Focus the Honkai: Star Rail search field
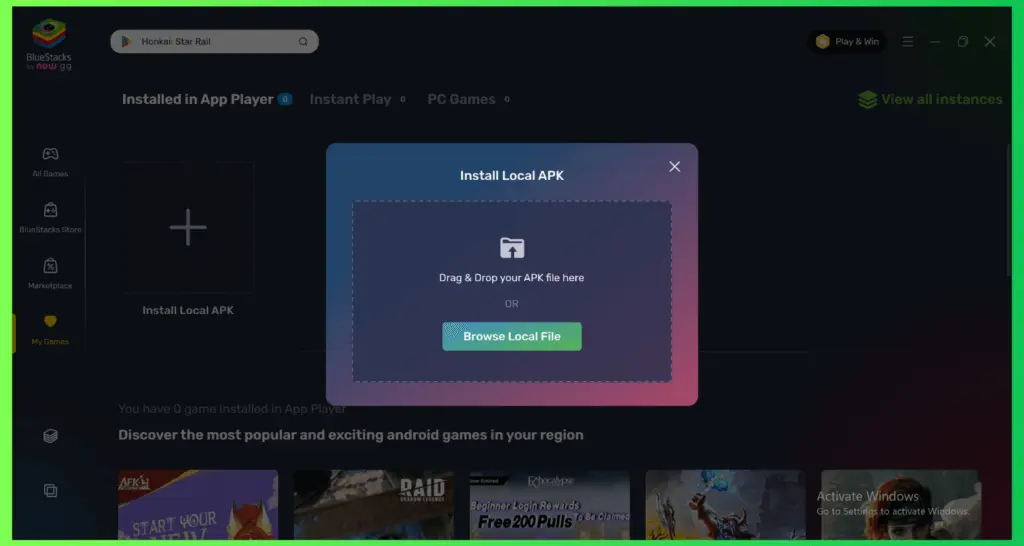The image size is (1024, 546). (x=214, y=41)
